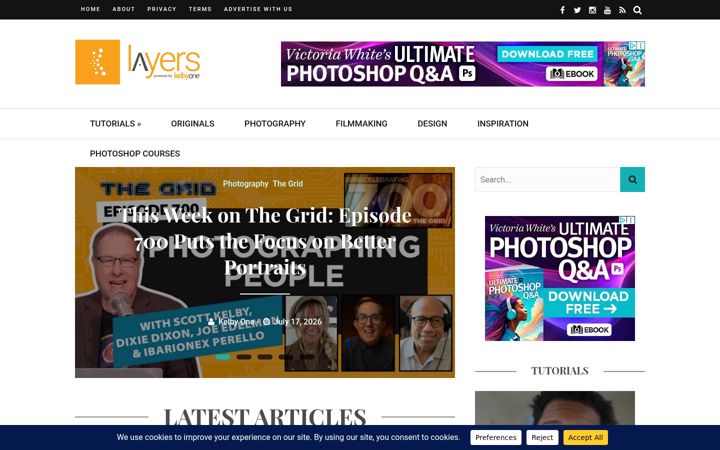Open the YouTube social icon
Screen dimensions: 720x450
[607, 10]
